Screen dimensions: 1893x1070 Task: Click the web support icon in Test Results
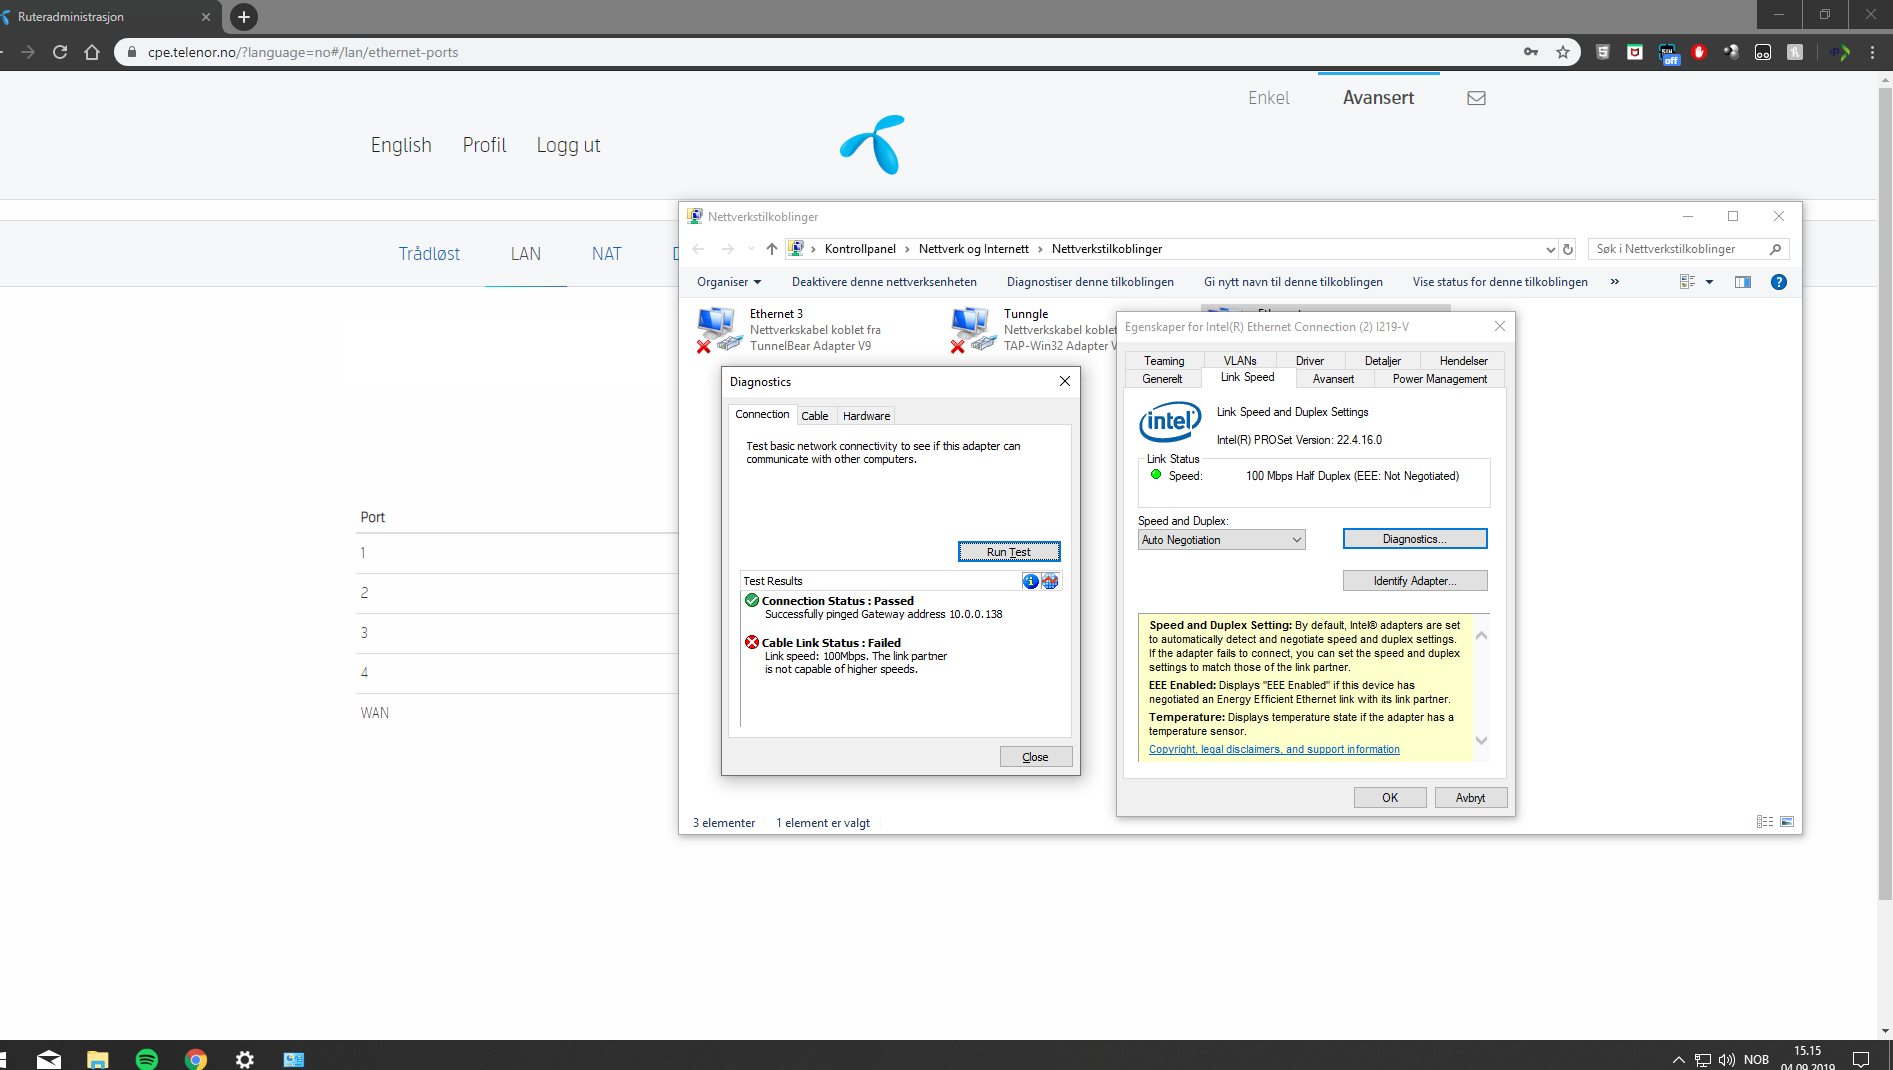(1050, 581)
